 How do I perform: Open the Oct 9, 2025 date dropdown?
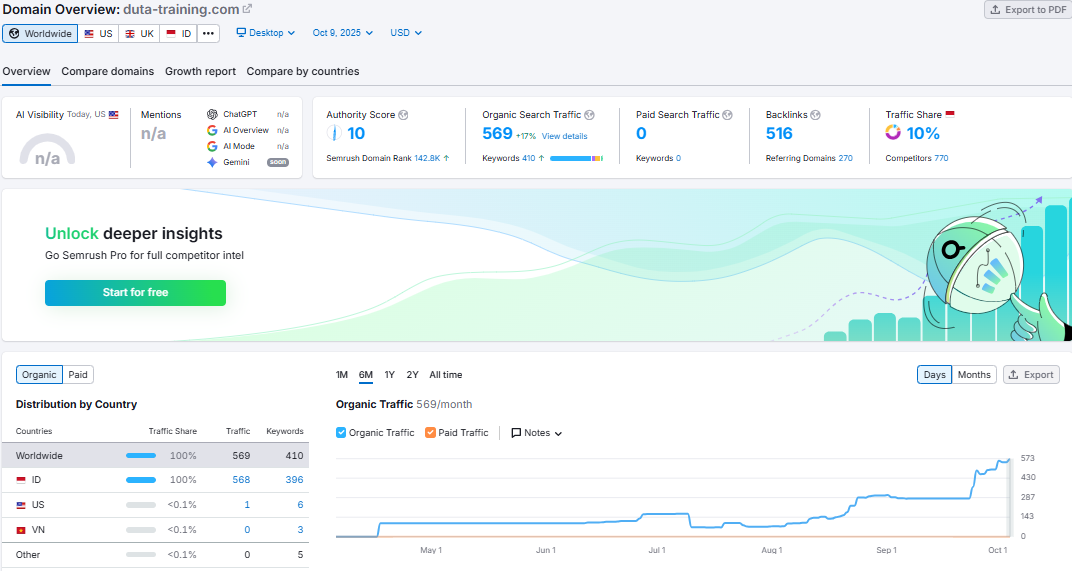click(x=343, y=33)
